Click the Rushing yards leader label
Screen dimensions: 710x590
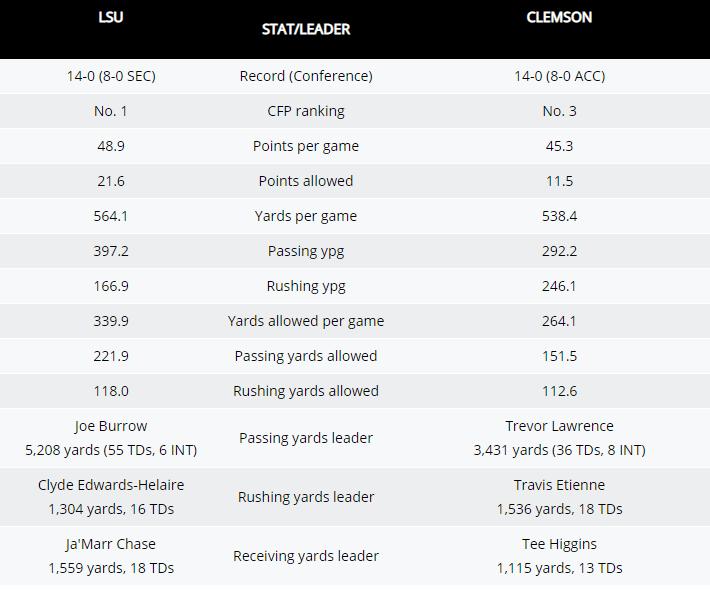click(306, 497)
